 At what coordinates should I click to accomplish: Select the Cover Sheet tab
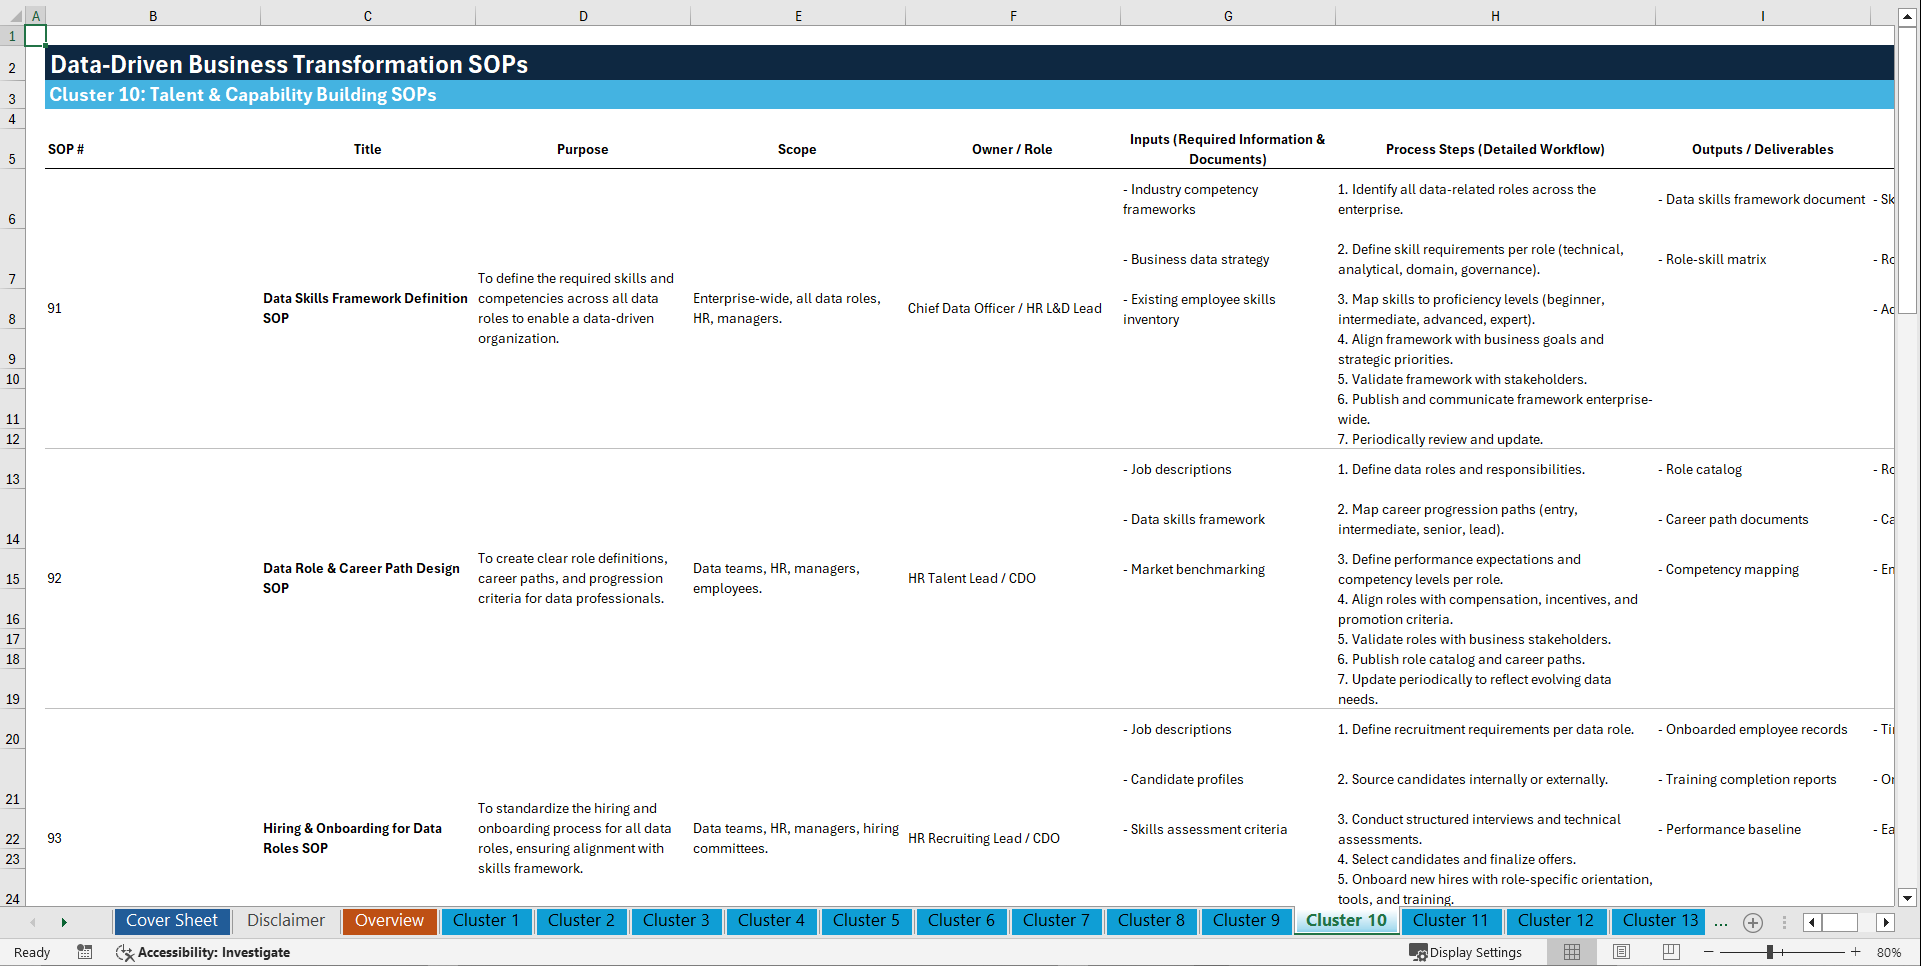coord(171,921)
